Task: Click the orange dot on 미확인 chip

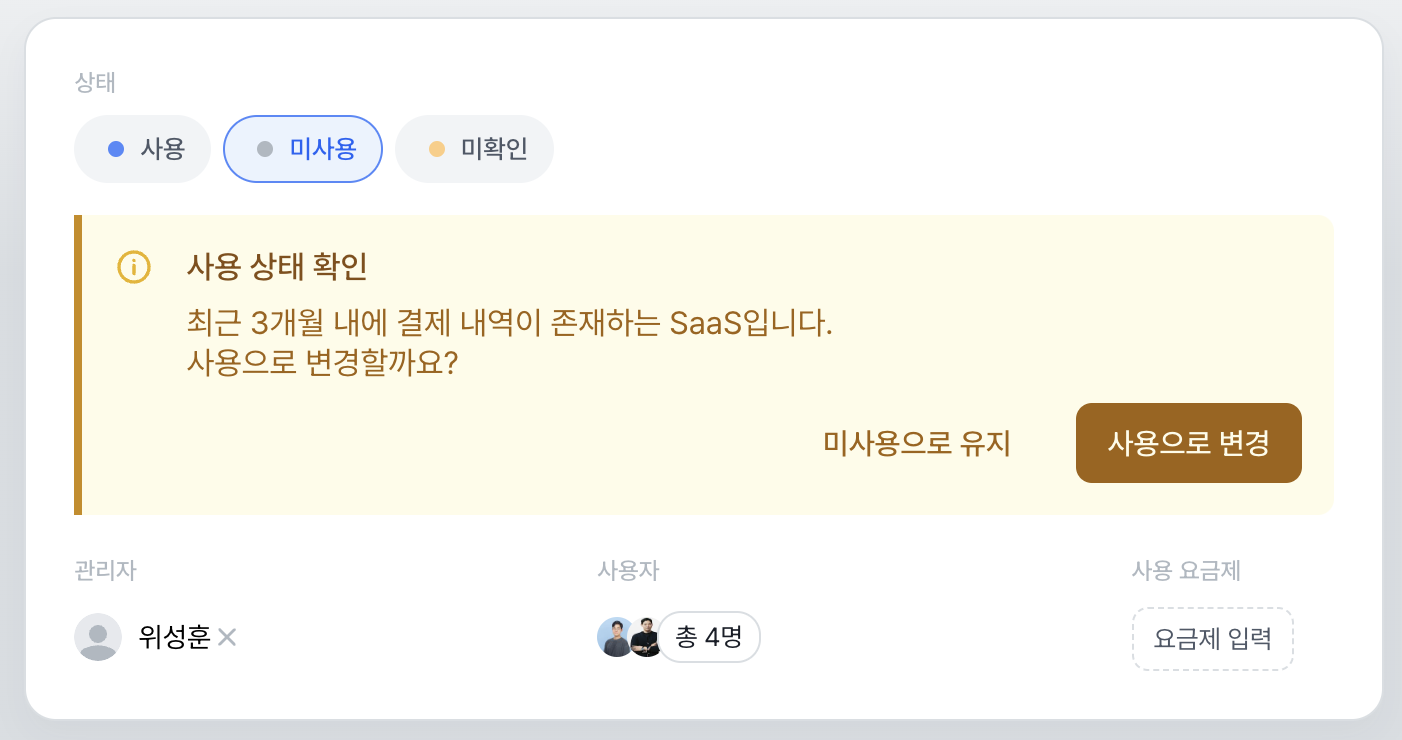Action: [436, 150]
